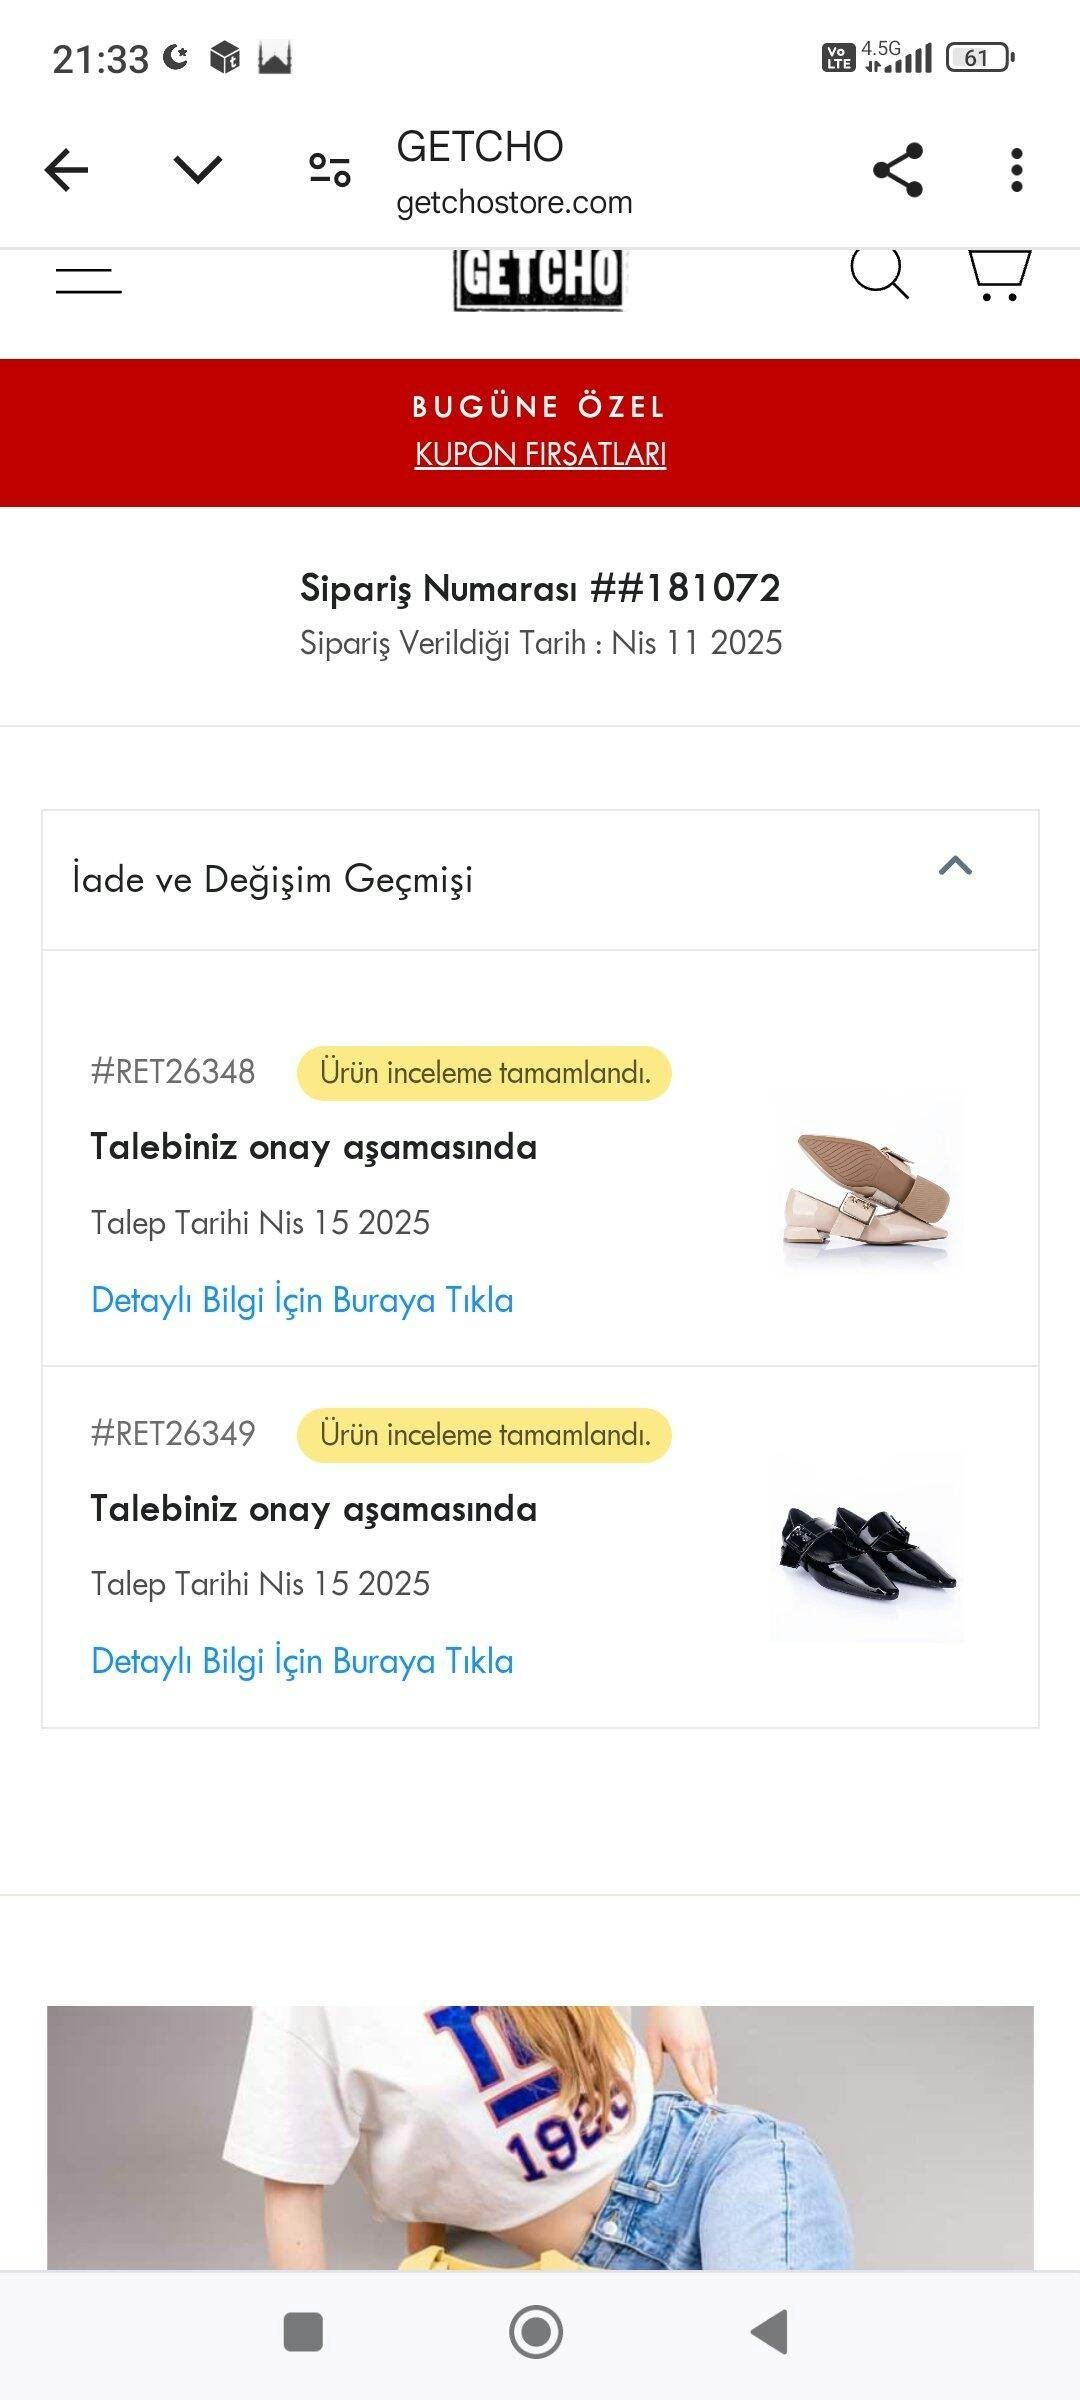Tap the beige shoe thumbnail
This screenshot has height=2400, width=1080.
pos(866,1187)
